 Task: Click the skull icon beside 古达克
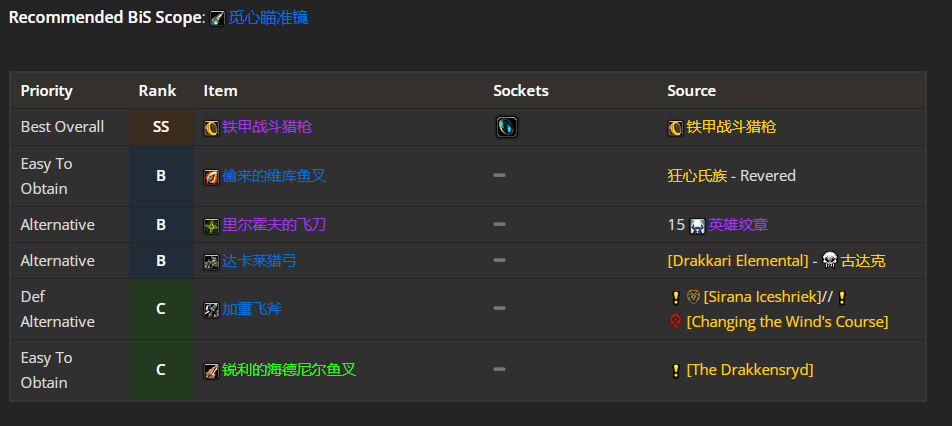(829, 261)
